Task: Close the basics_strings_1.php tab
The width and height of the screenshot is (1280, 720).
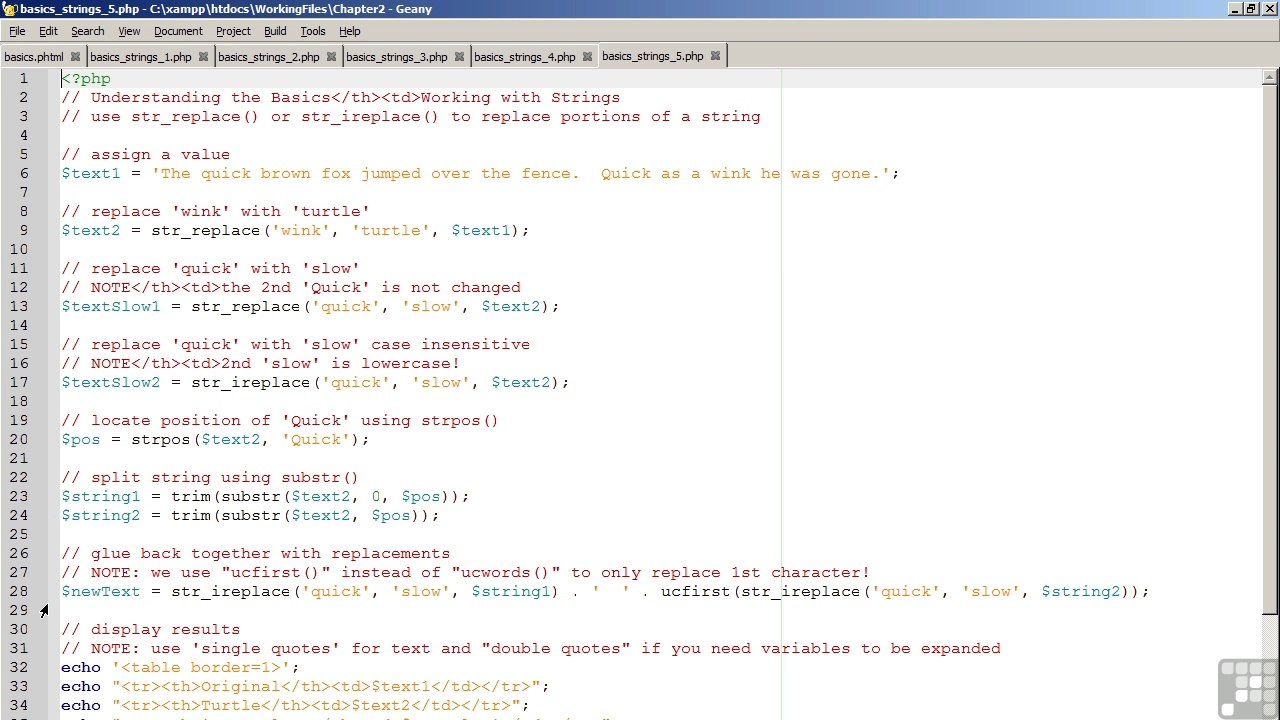Action: pyautogui.click(x=203, y=57)
